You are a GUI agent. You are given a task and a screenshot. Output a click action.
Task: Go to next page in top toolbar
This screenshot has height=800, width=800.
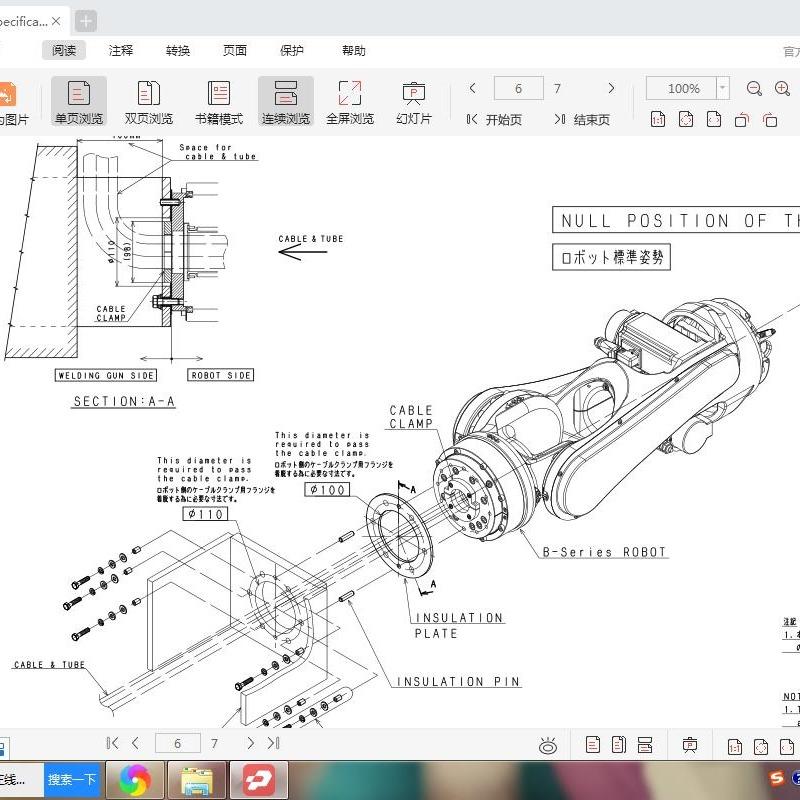(611, 88)
